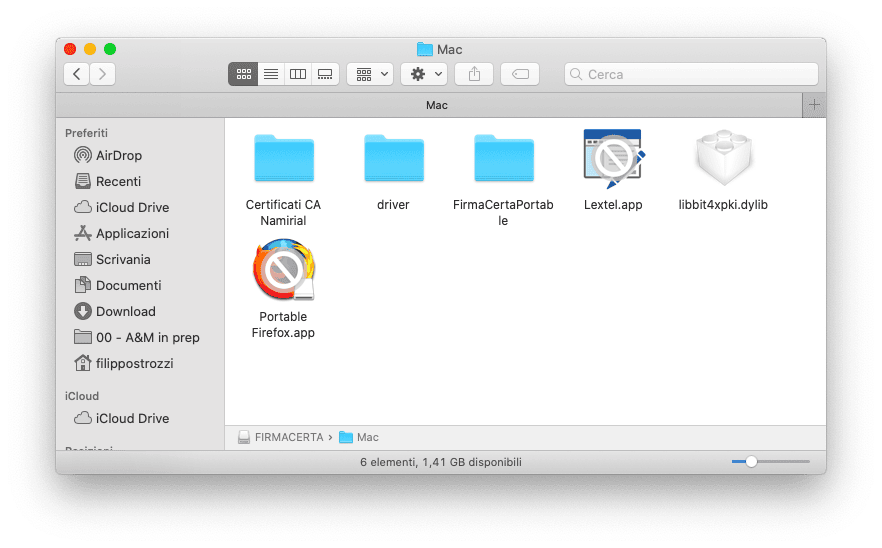Open iCloud Drive under Preferiti
The width and height of the screenshot is (882, 548).
click(x=122, y=207)
